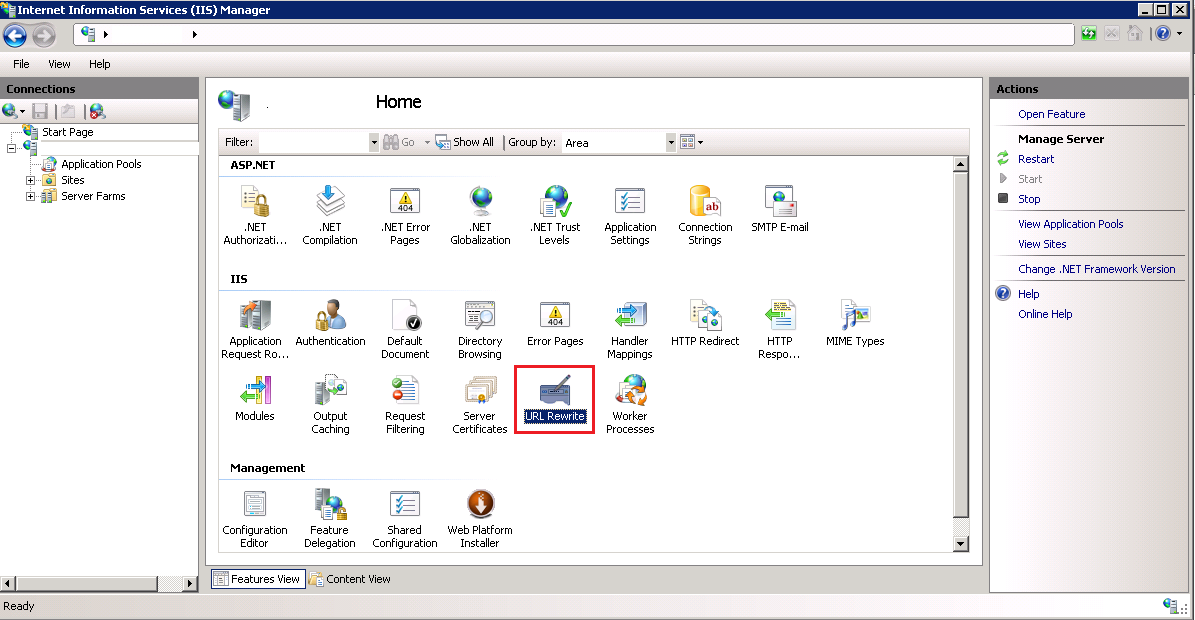Launch Web Platform Installer
Screen dimensions: 1195x620
click(480, 519)
